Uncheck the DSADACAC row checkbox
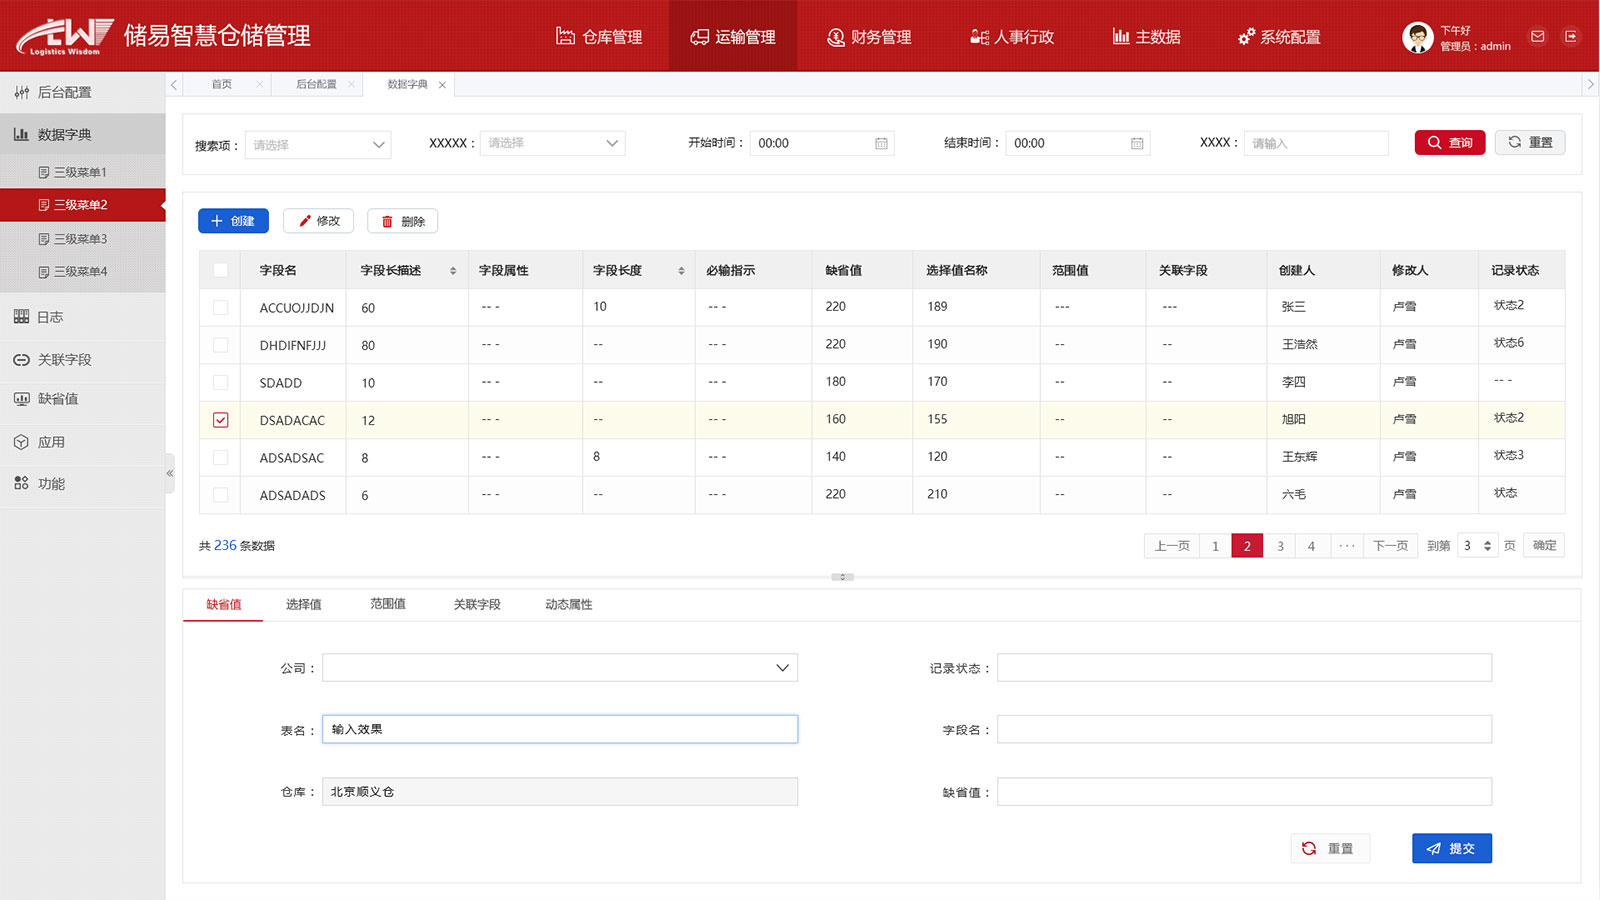The width and height of the screenshot is (1600, 900). [x=221, y=420]
